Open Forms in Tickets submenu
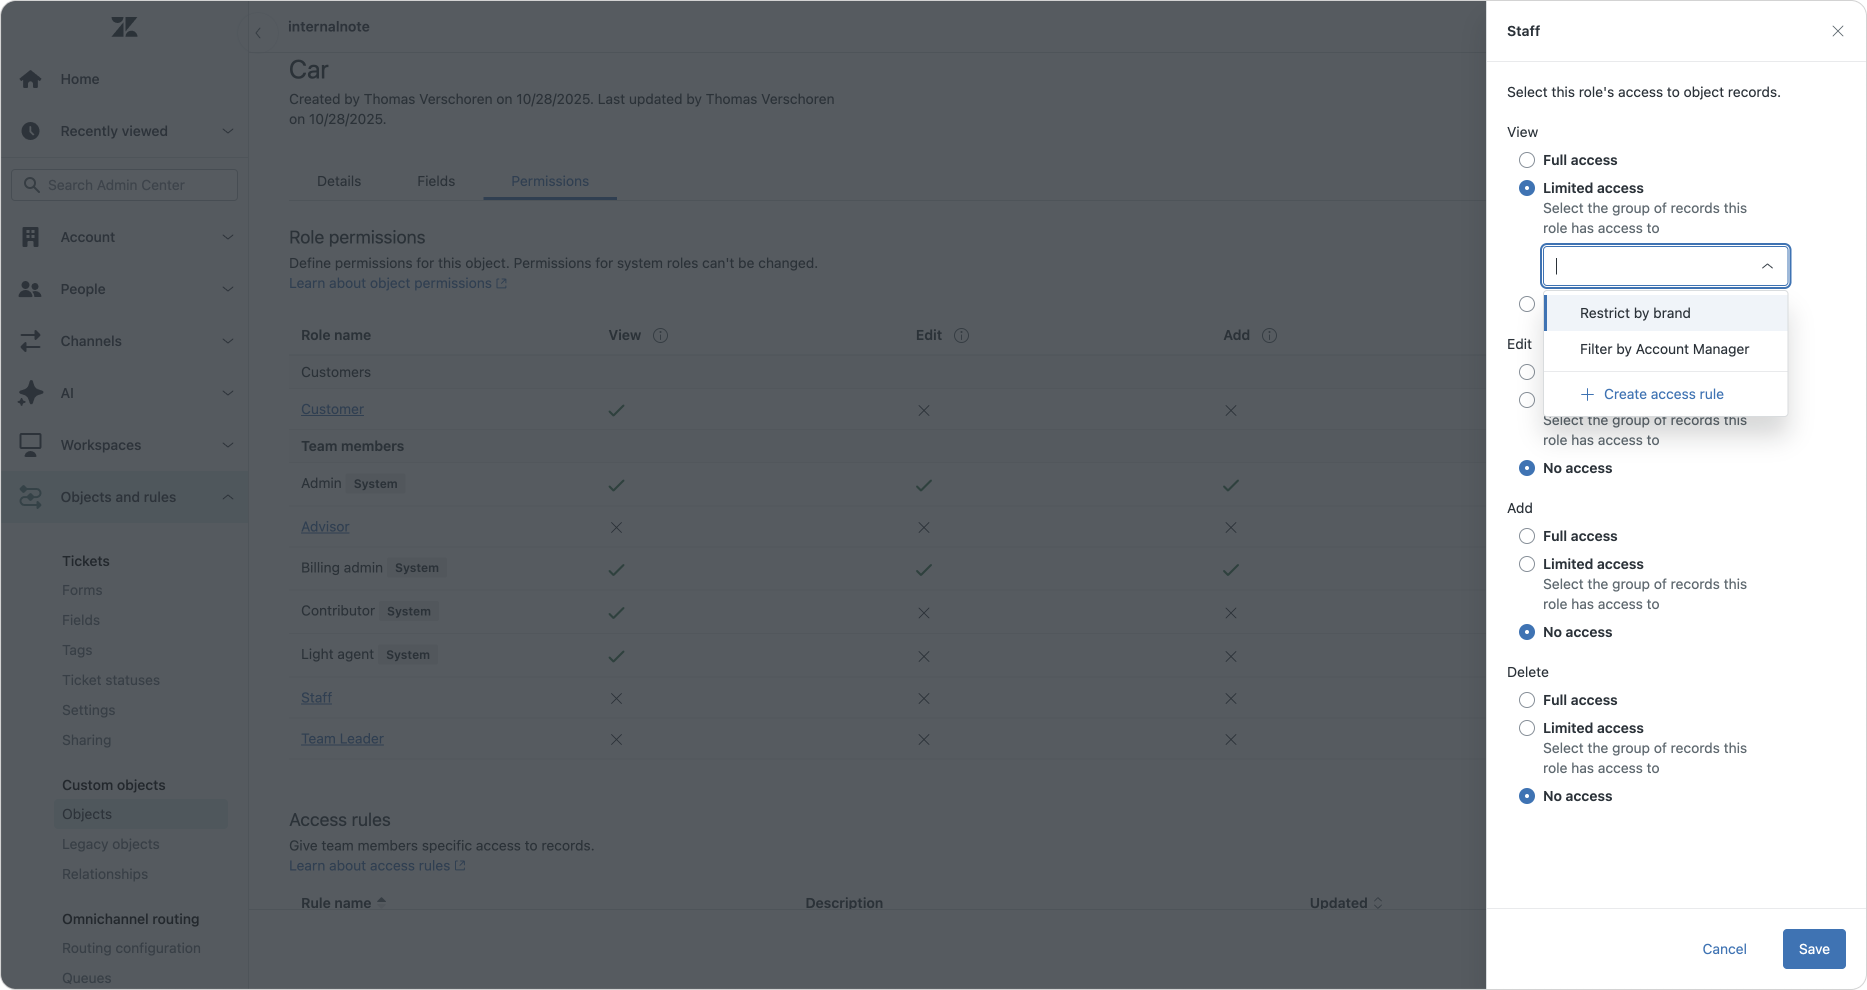This screenshot has width=1867, height=990. (x=82, y=590)
